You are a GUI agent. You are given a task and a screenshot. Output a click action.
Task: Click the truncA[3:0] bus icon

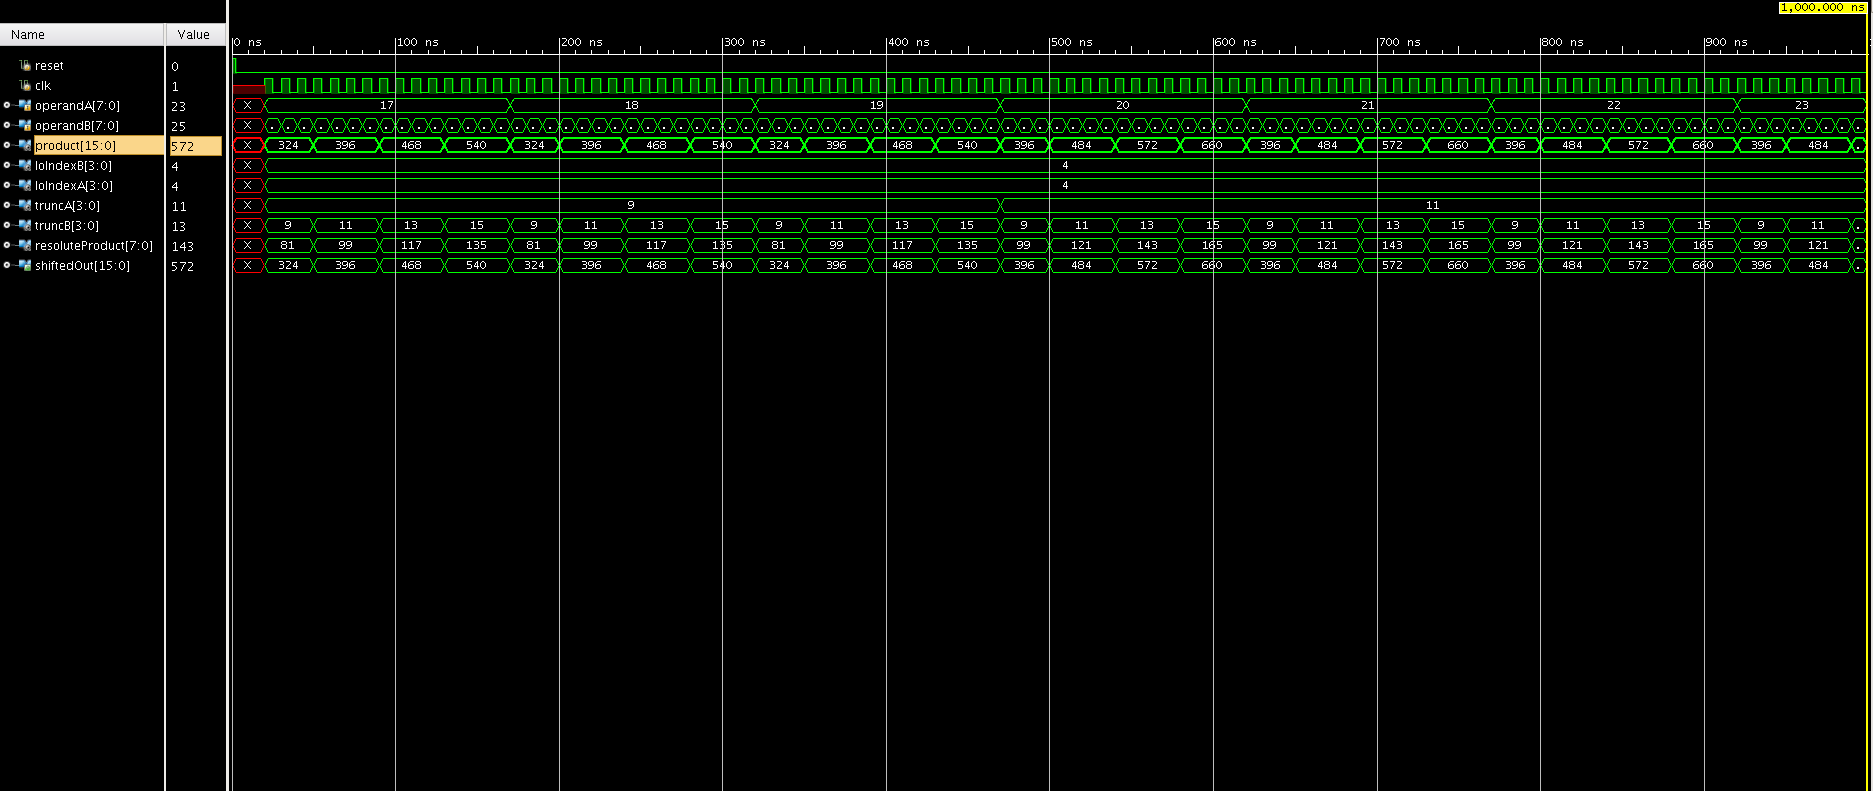25,206
